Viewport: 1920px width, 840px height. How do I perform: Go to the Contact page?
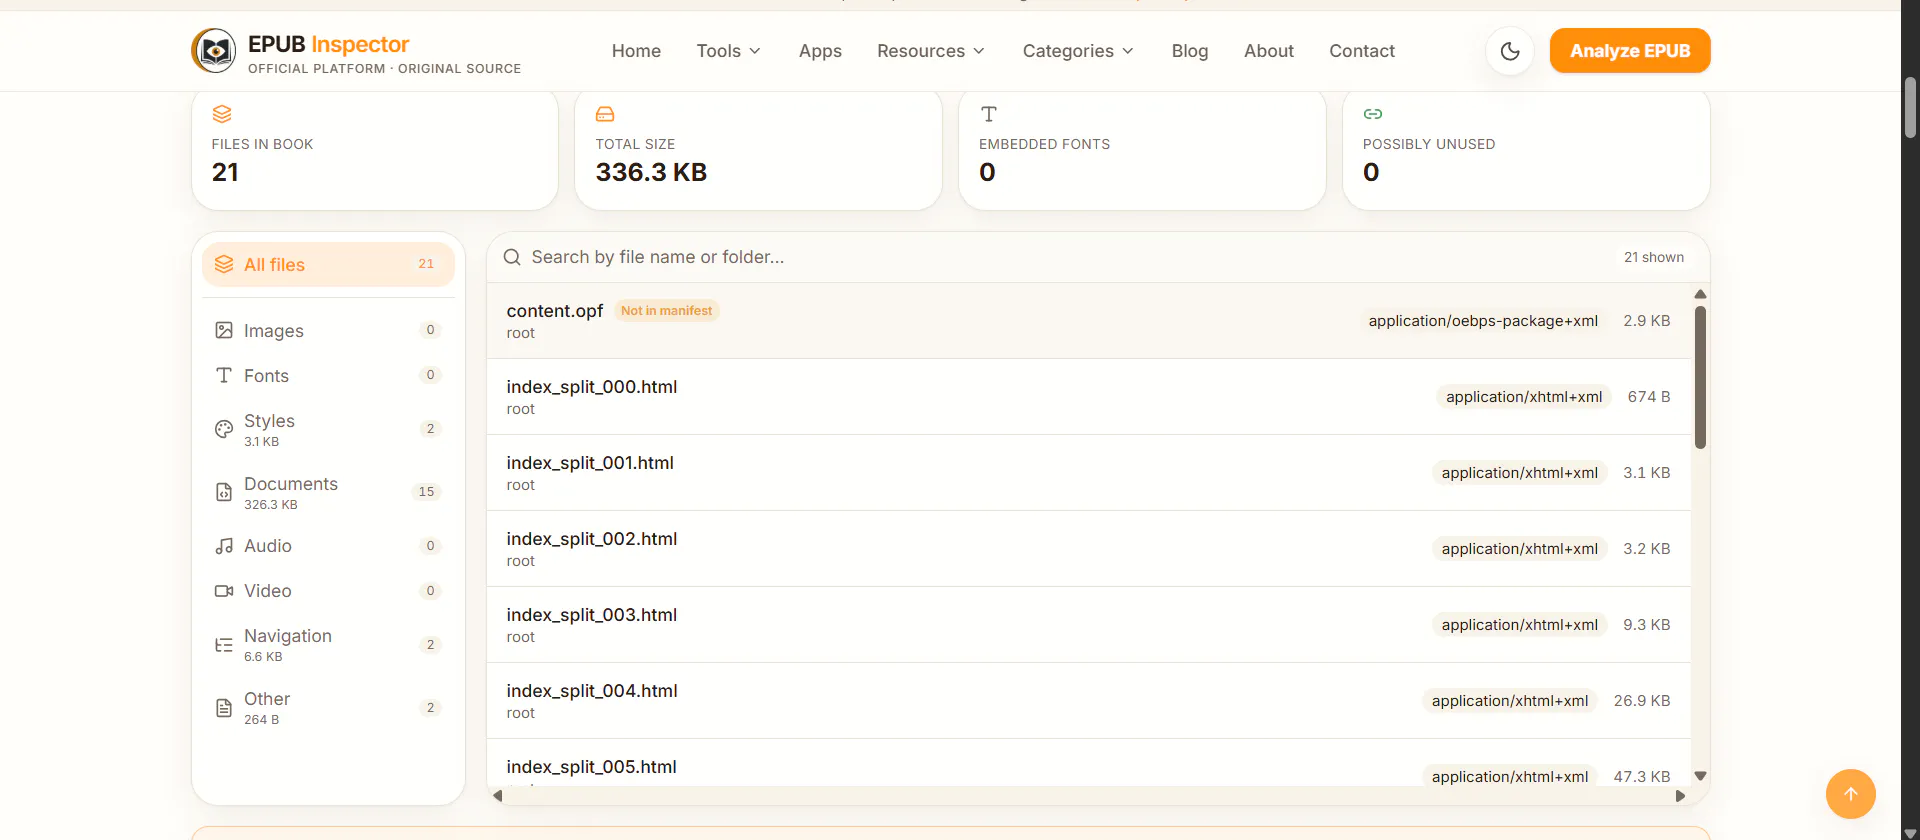[1362, 51]
